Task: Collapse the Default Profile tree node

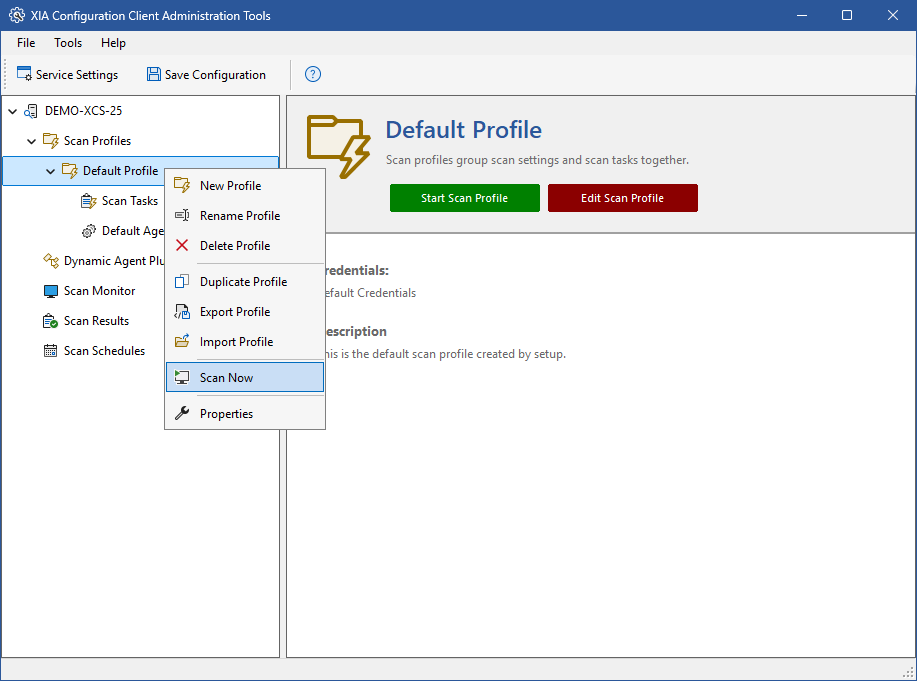Action: [51, 171]
